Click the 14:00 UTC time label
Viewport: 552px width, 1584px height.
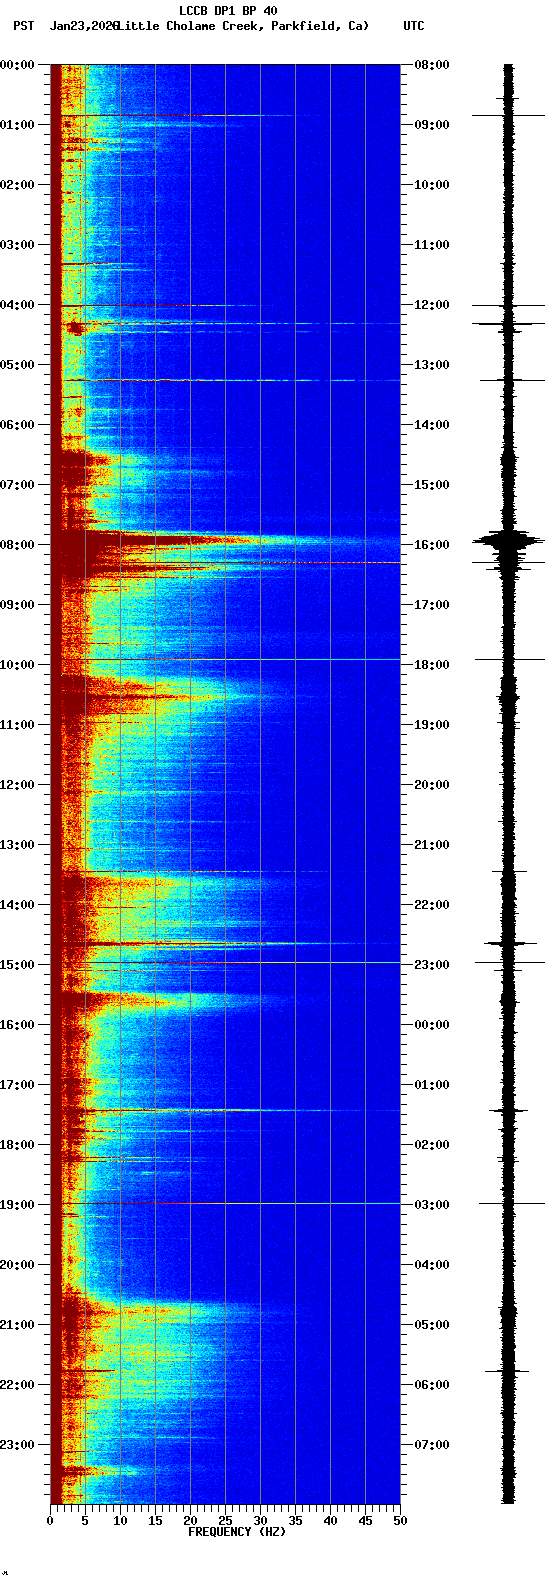click(432, 425)
